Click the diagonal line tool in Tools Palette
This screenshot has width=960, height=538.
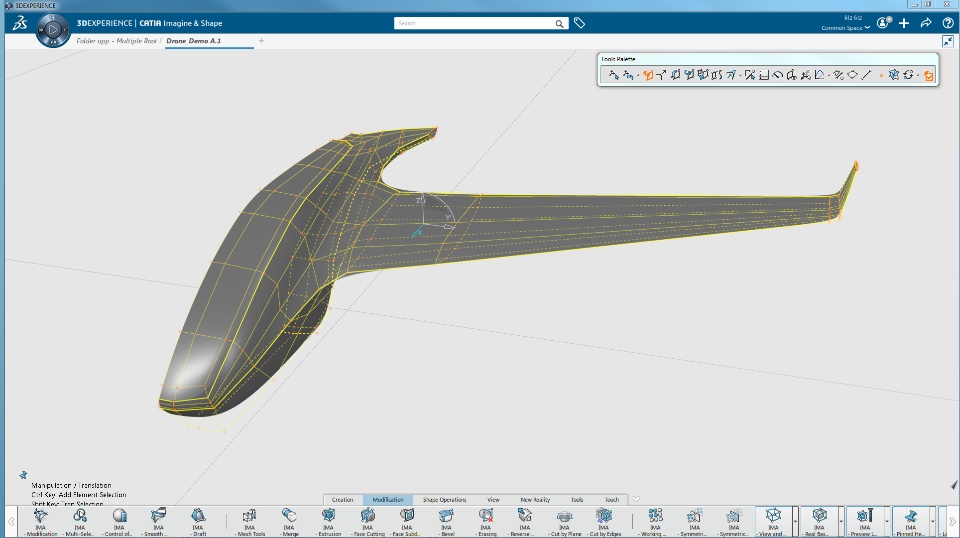pyautogui.click(x=866, y=75)
